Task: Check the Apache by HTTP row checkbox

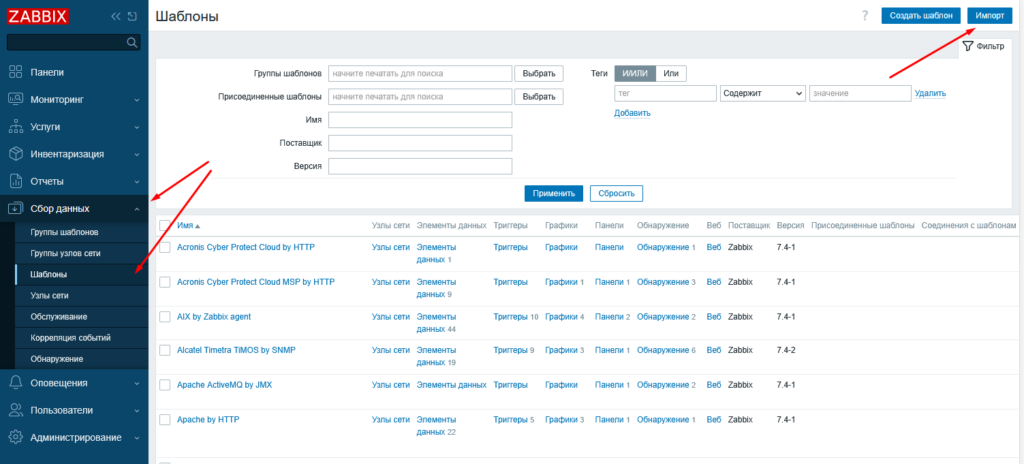Action: (x=164, y=419)
